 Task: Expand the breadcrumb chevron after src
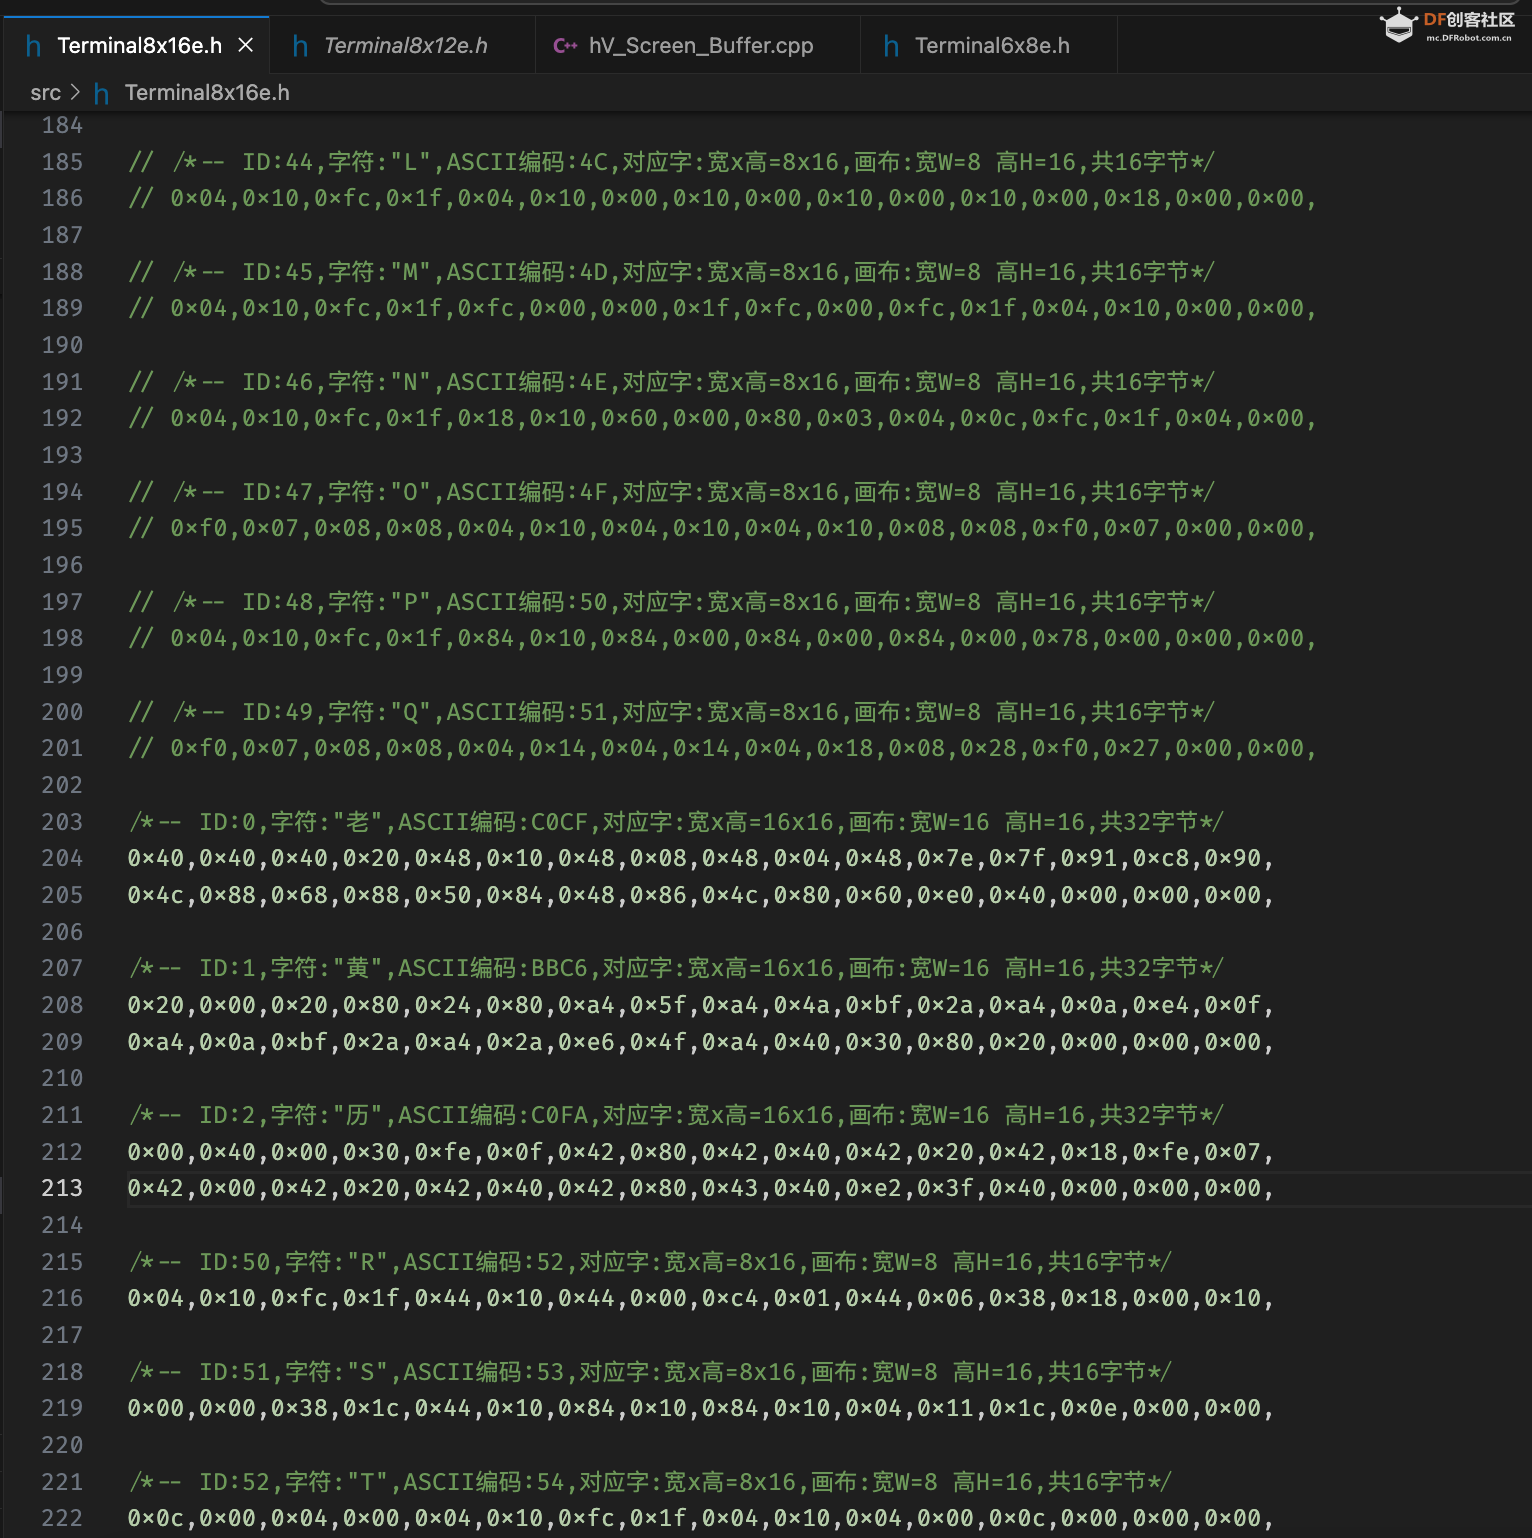(x=76, y=92)
